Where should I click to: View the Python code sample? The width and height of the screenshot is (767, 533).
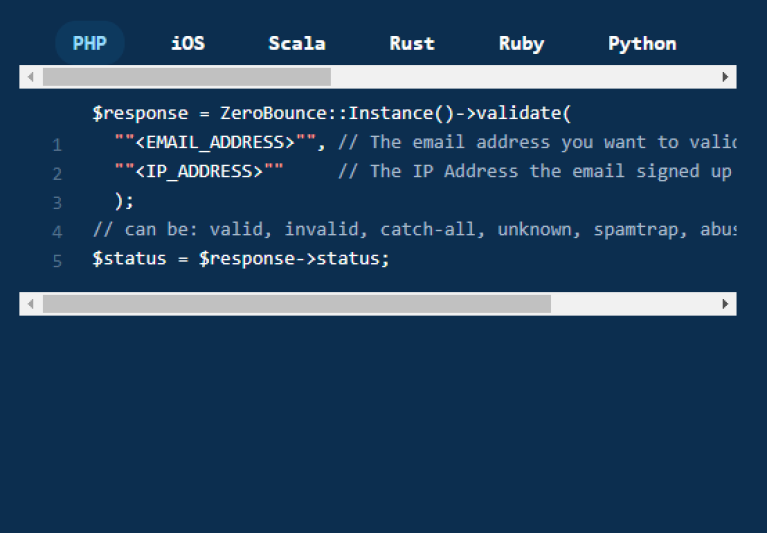[642, 44]
